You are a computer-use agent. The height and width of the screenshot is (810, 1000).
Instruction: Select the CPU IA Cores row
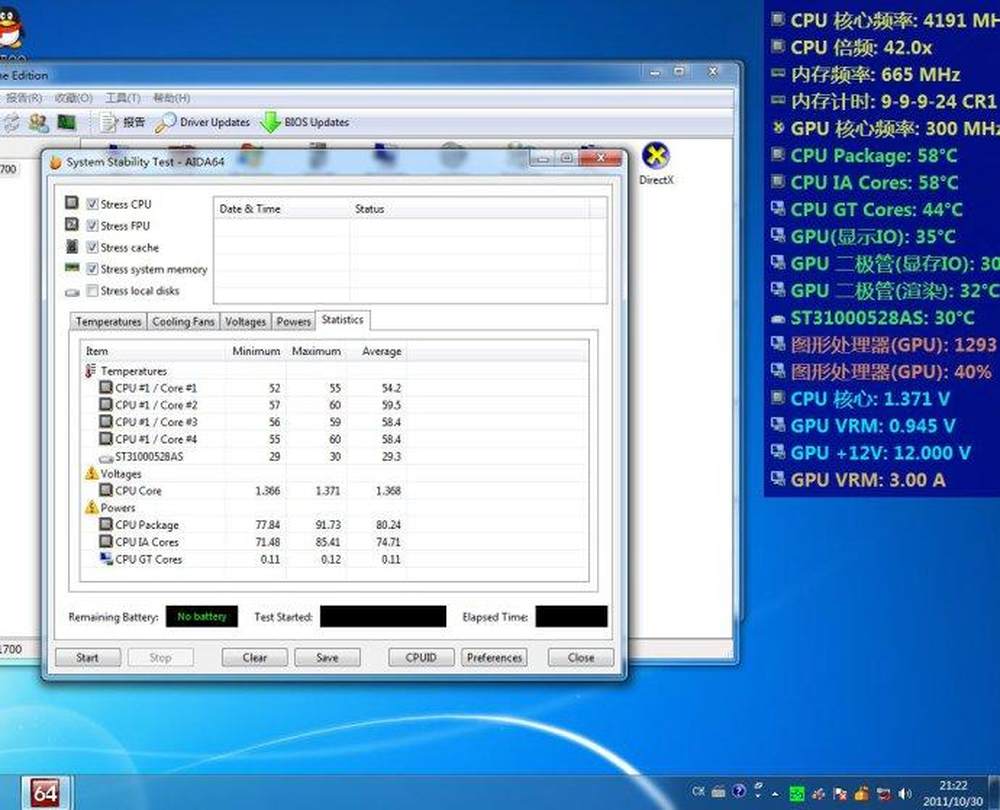click(x=334, y=542)
